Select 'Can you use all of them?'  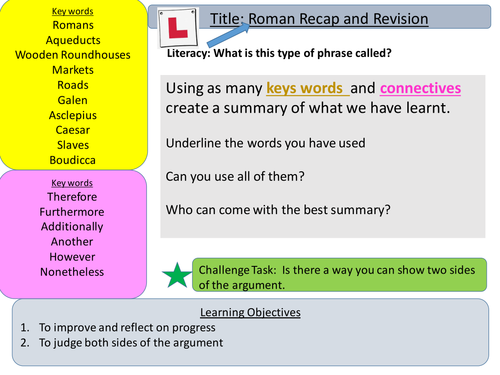[x=235, y=176]
